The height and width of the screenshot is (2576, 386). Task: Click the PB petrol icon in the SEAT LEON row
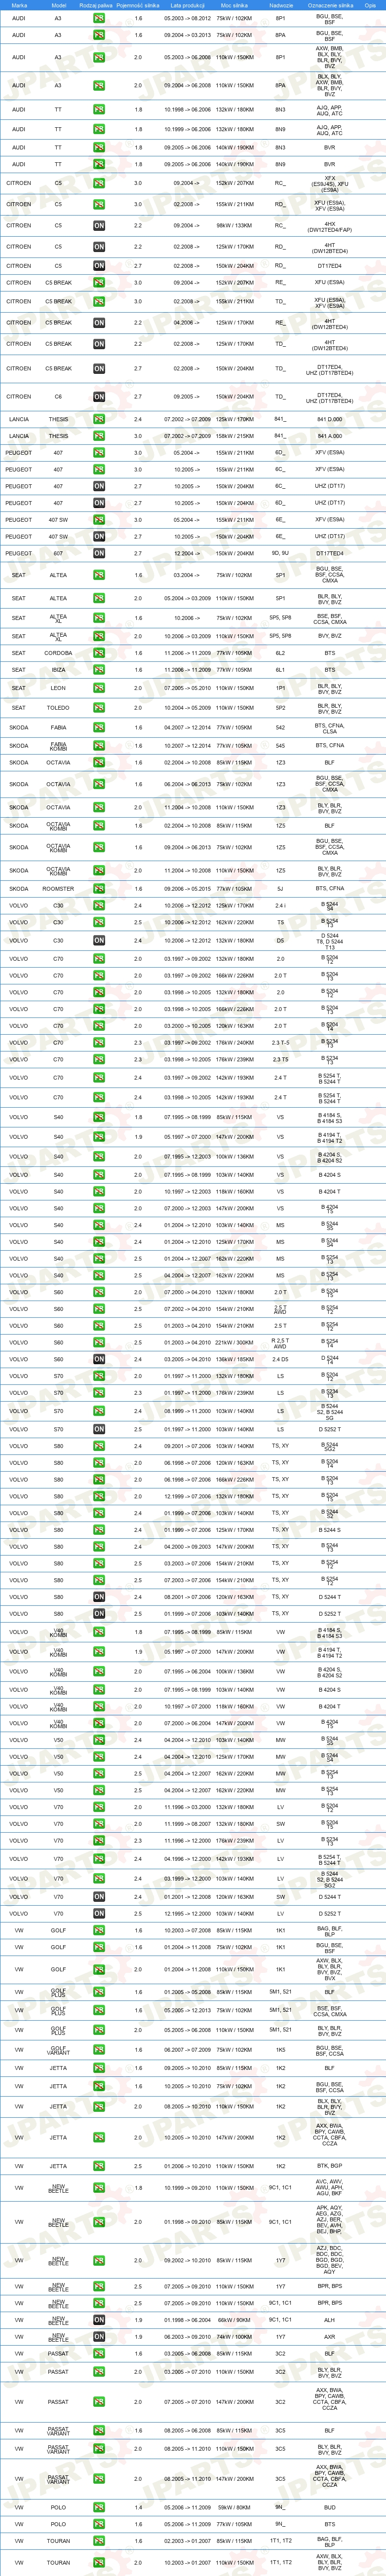pos(99,688)
